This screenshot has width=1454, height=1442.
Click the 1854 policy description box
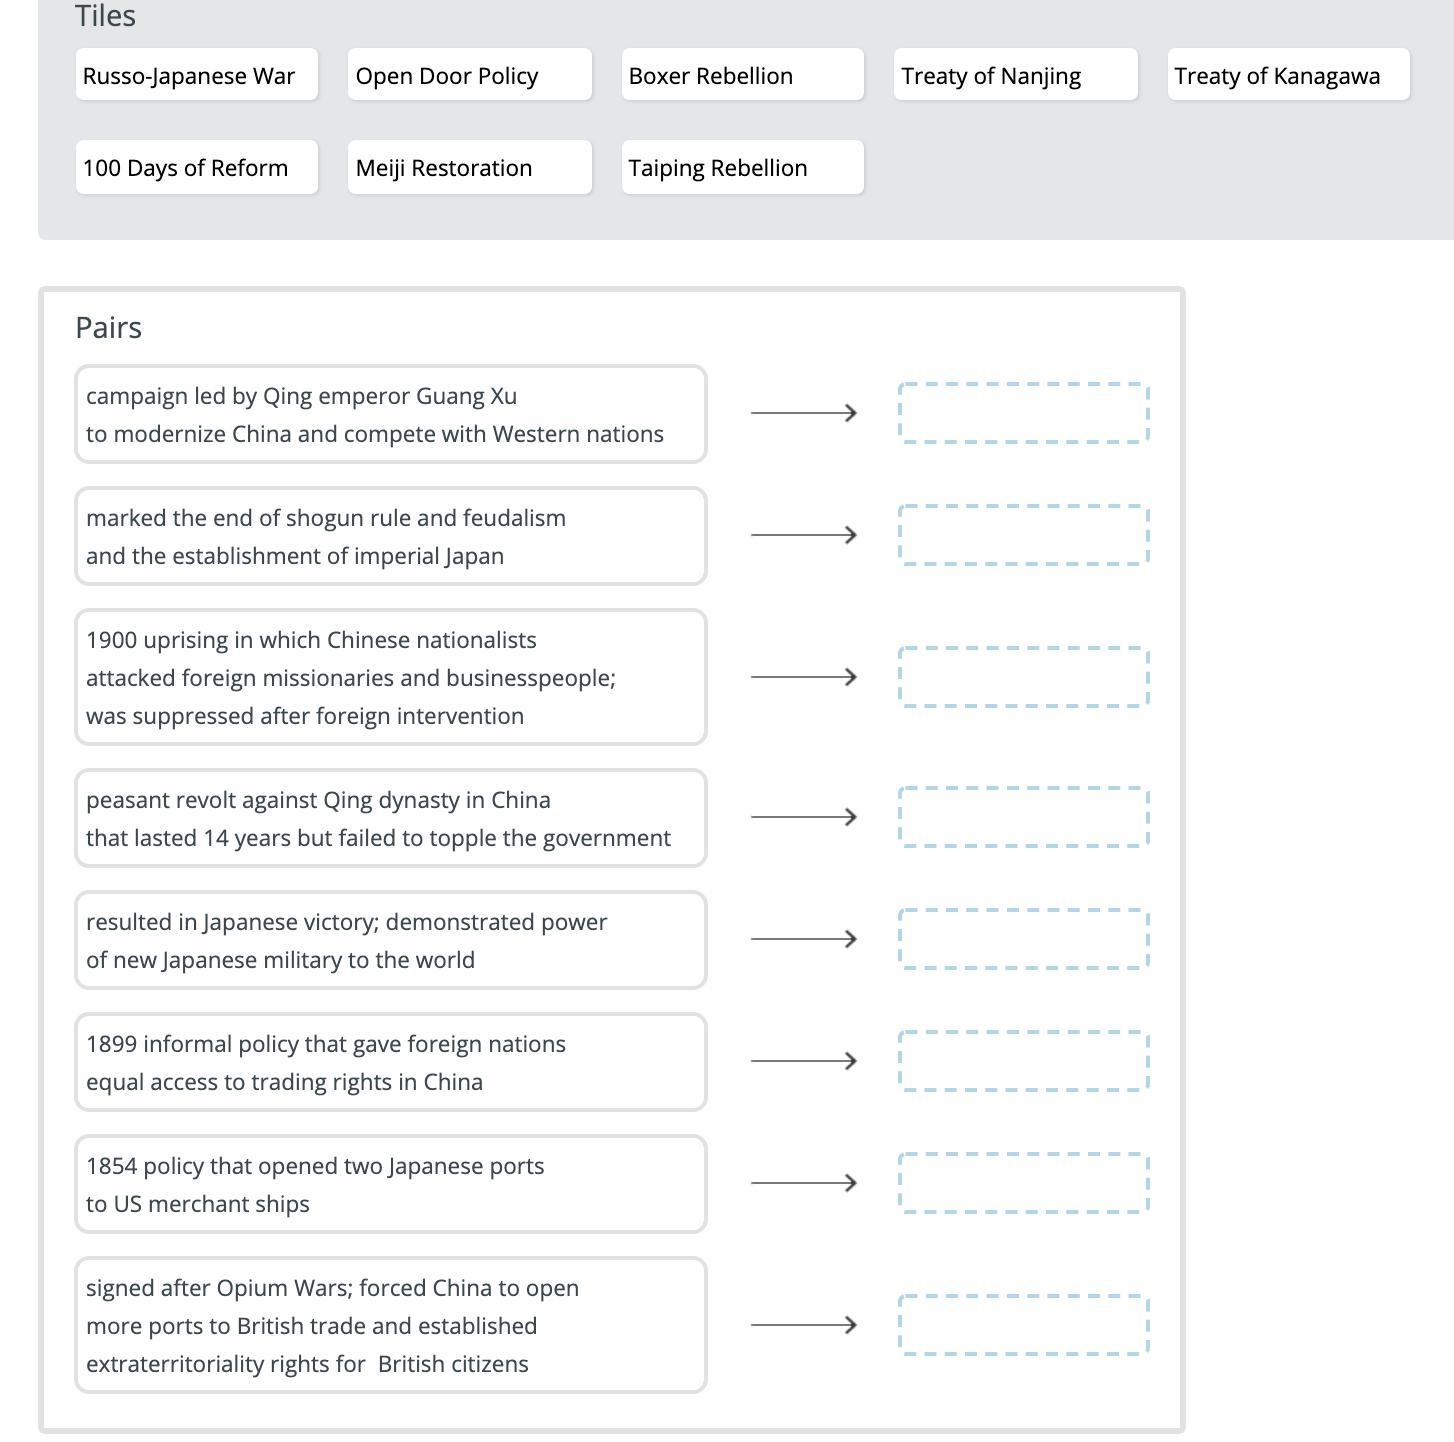point(390,1184)
